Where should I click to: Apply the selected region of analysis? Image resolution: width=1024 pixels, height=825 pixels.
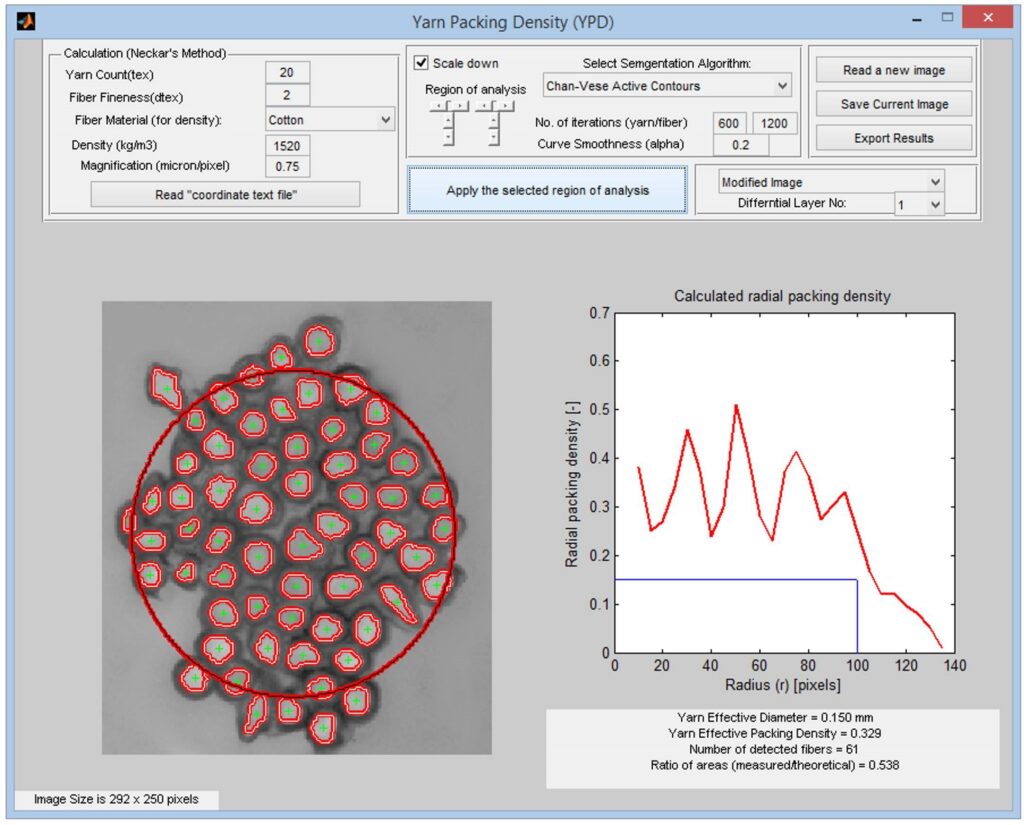click(547, 190)
